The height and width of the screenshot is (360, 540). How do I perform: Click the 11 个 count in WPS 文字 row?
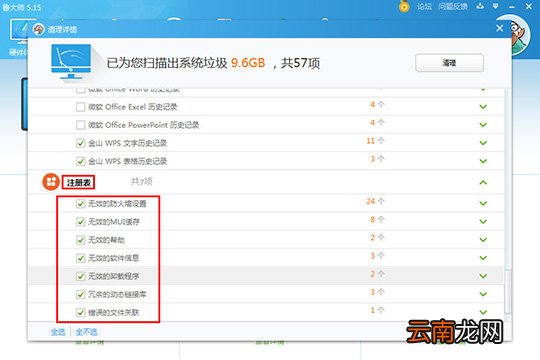(x=375, y=141)
